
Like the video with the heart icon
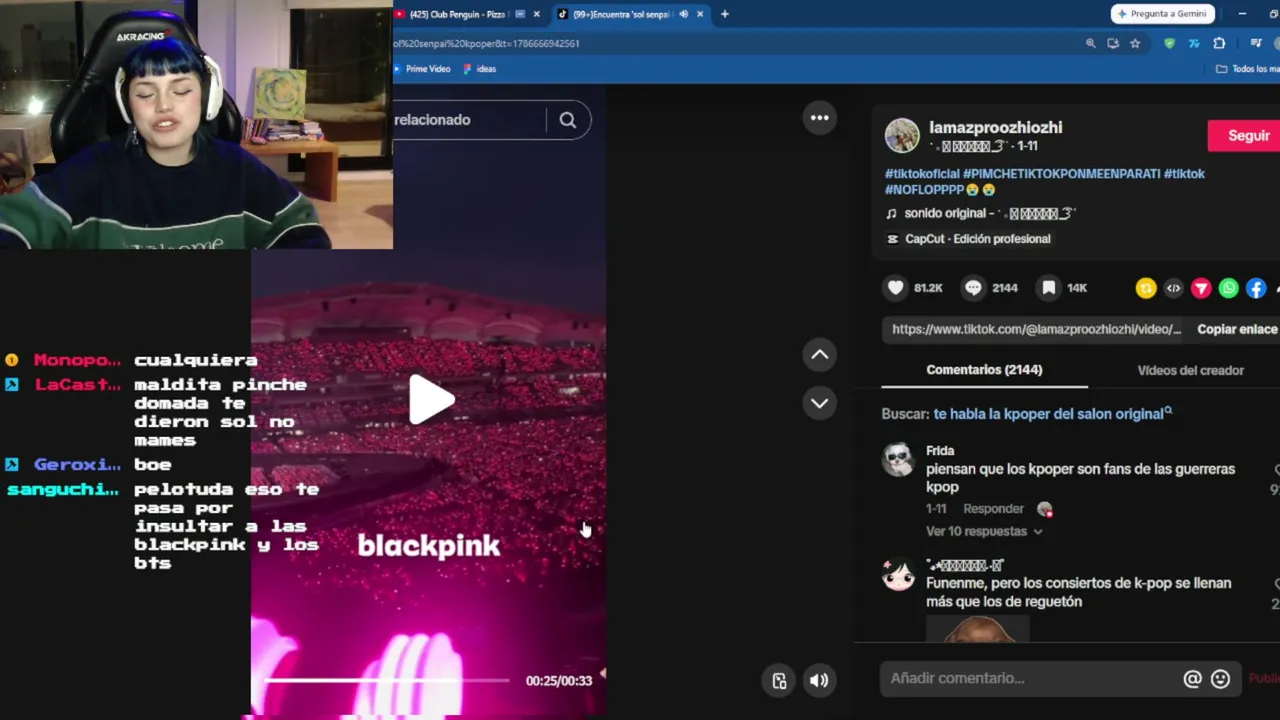[896, 288]
